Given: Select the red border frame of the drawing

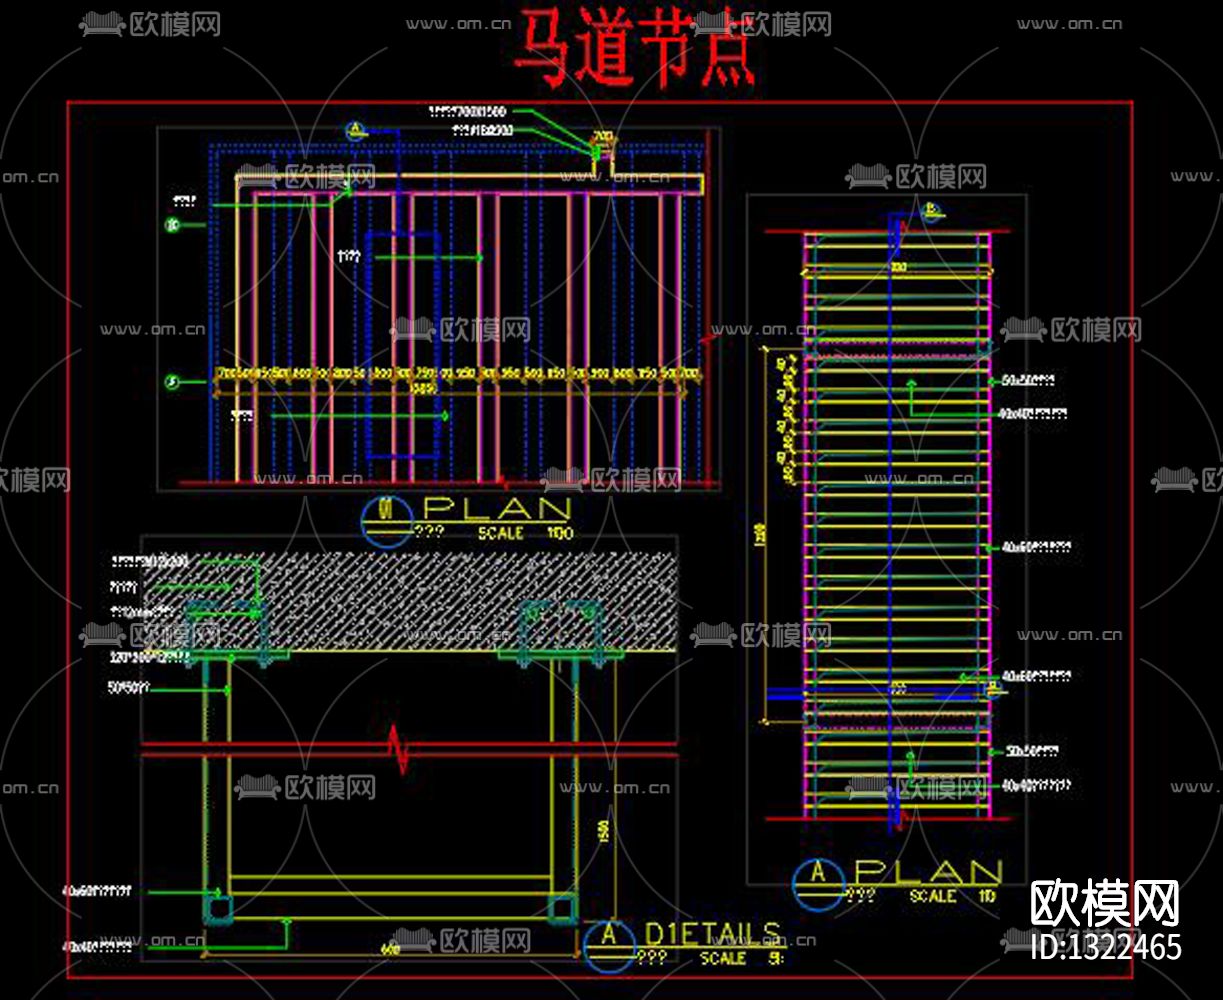Looking at the screenshot, I should [70, 500].
